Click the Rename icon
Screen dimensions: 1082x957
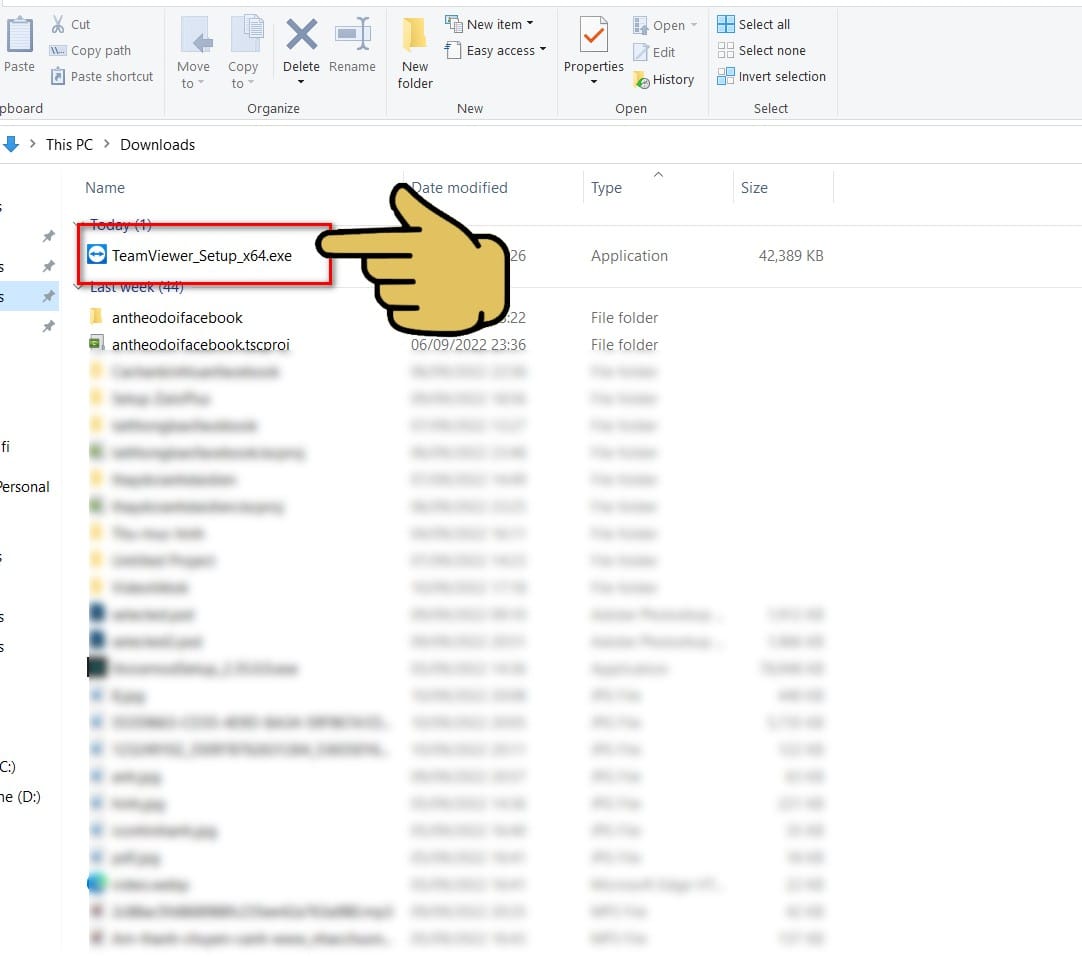click(353, 33)
